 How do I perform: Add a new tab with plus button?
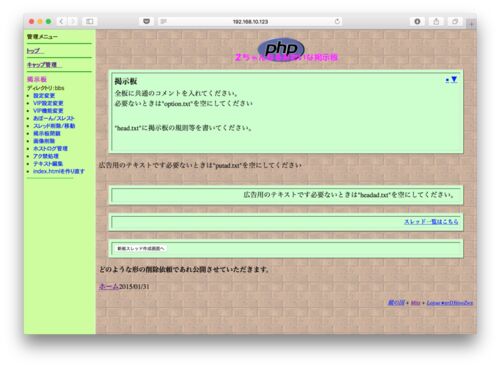(x=471, y=24)
